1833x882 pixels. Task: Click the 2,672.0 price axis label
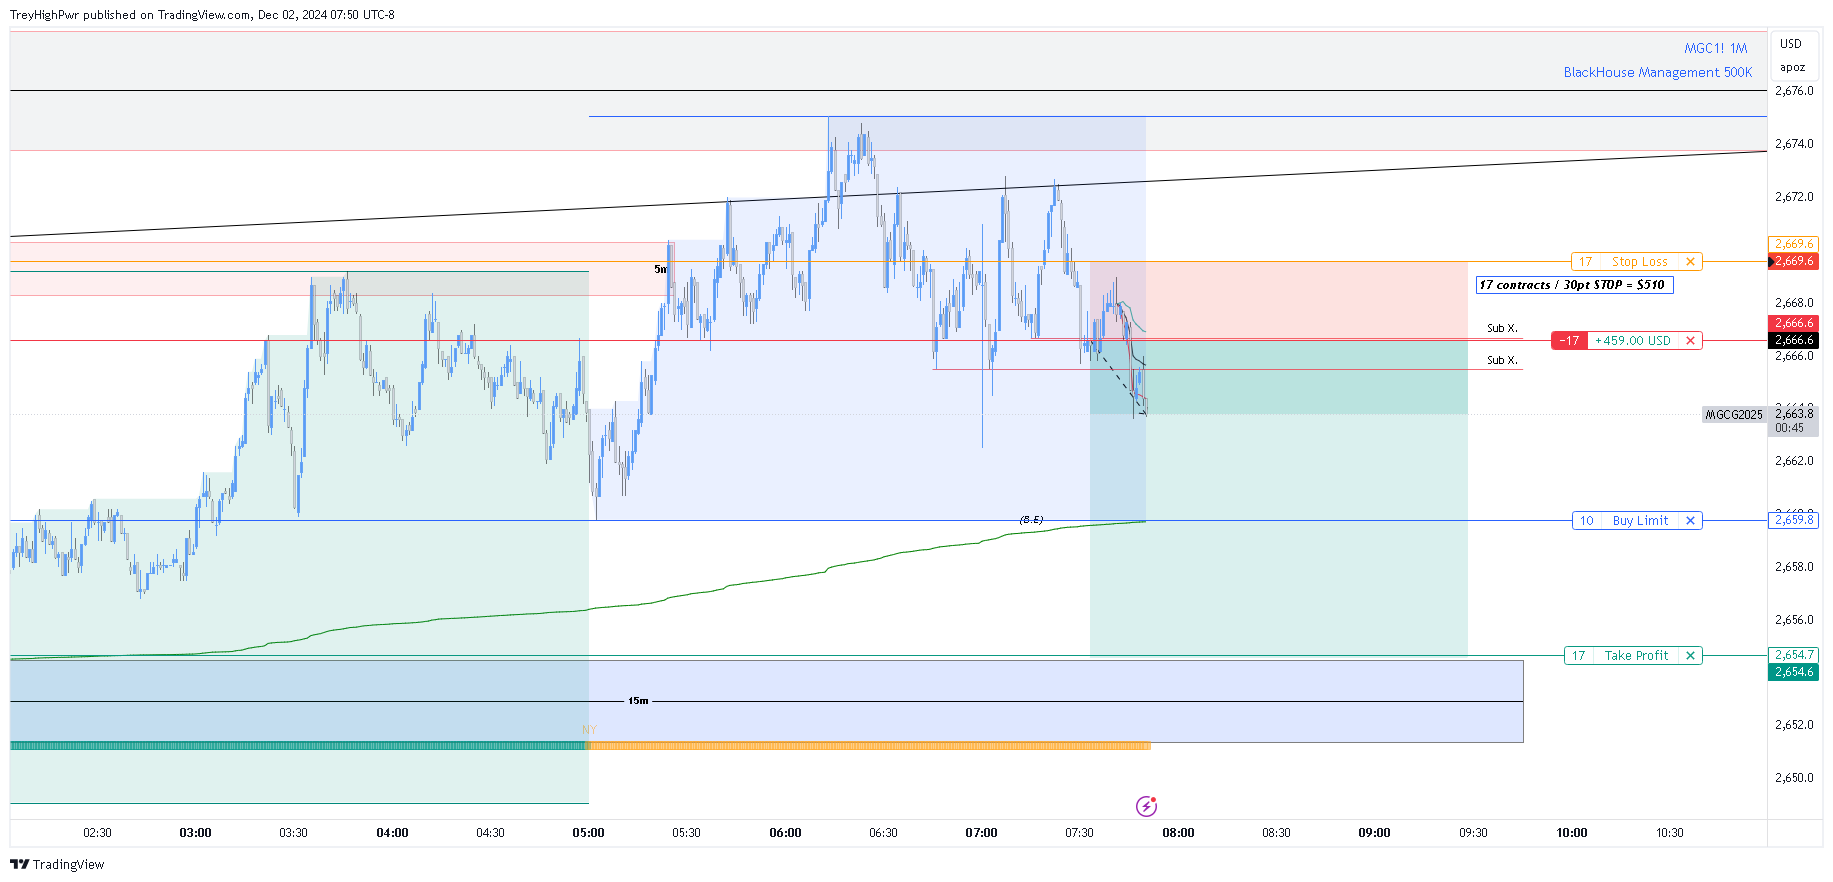[1794, 197]
